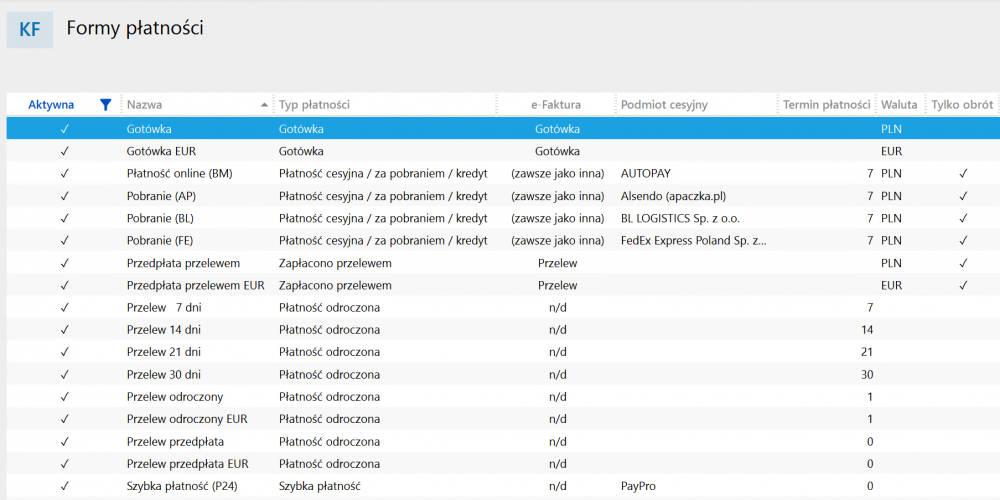Toggle the Nazwa column sort arrow
The width and height of the screenshot is (1000, 500).
pyautogui.click(x=264, y=105)
